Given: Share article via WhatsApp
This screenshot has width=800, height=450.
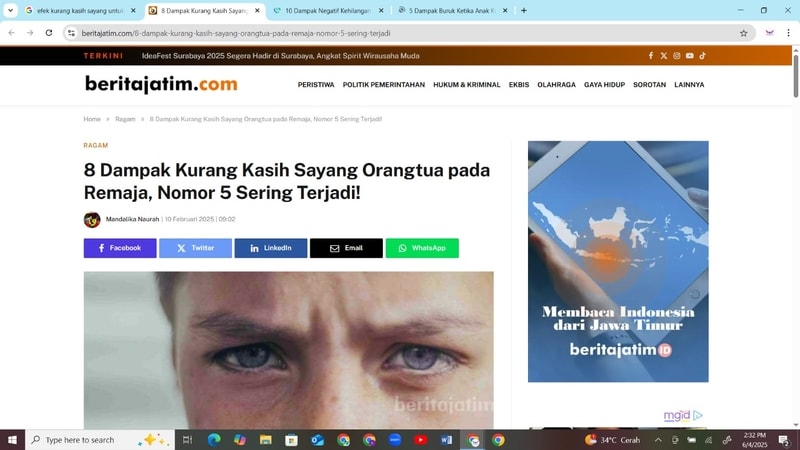Looking at the screenshot, I should pos(422,248).
